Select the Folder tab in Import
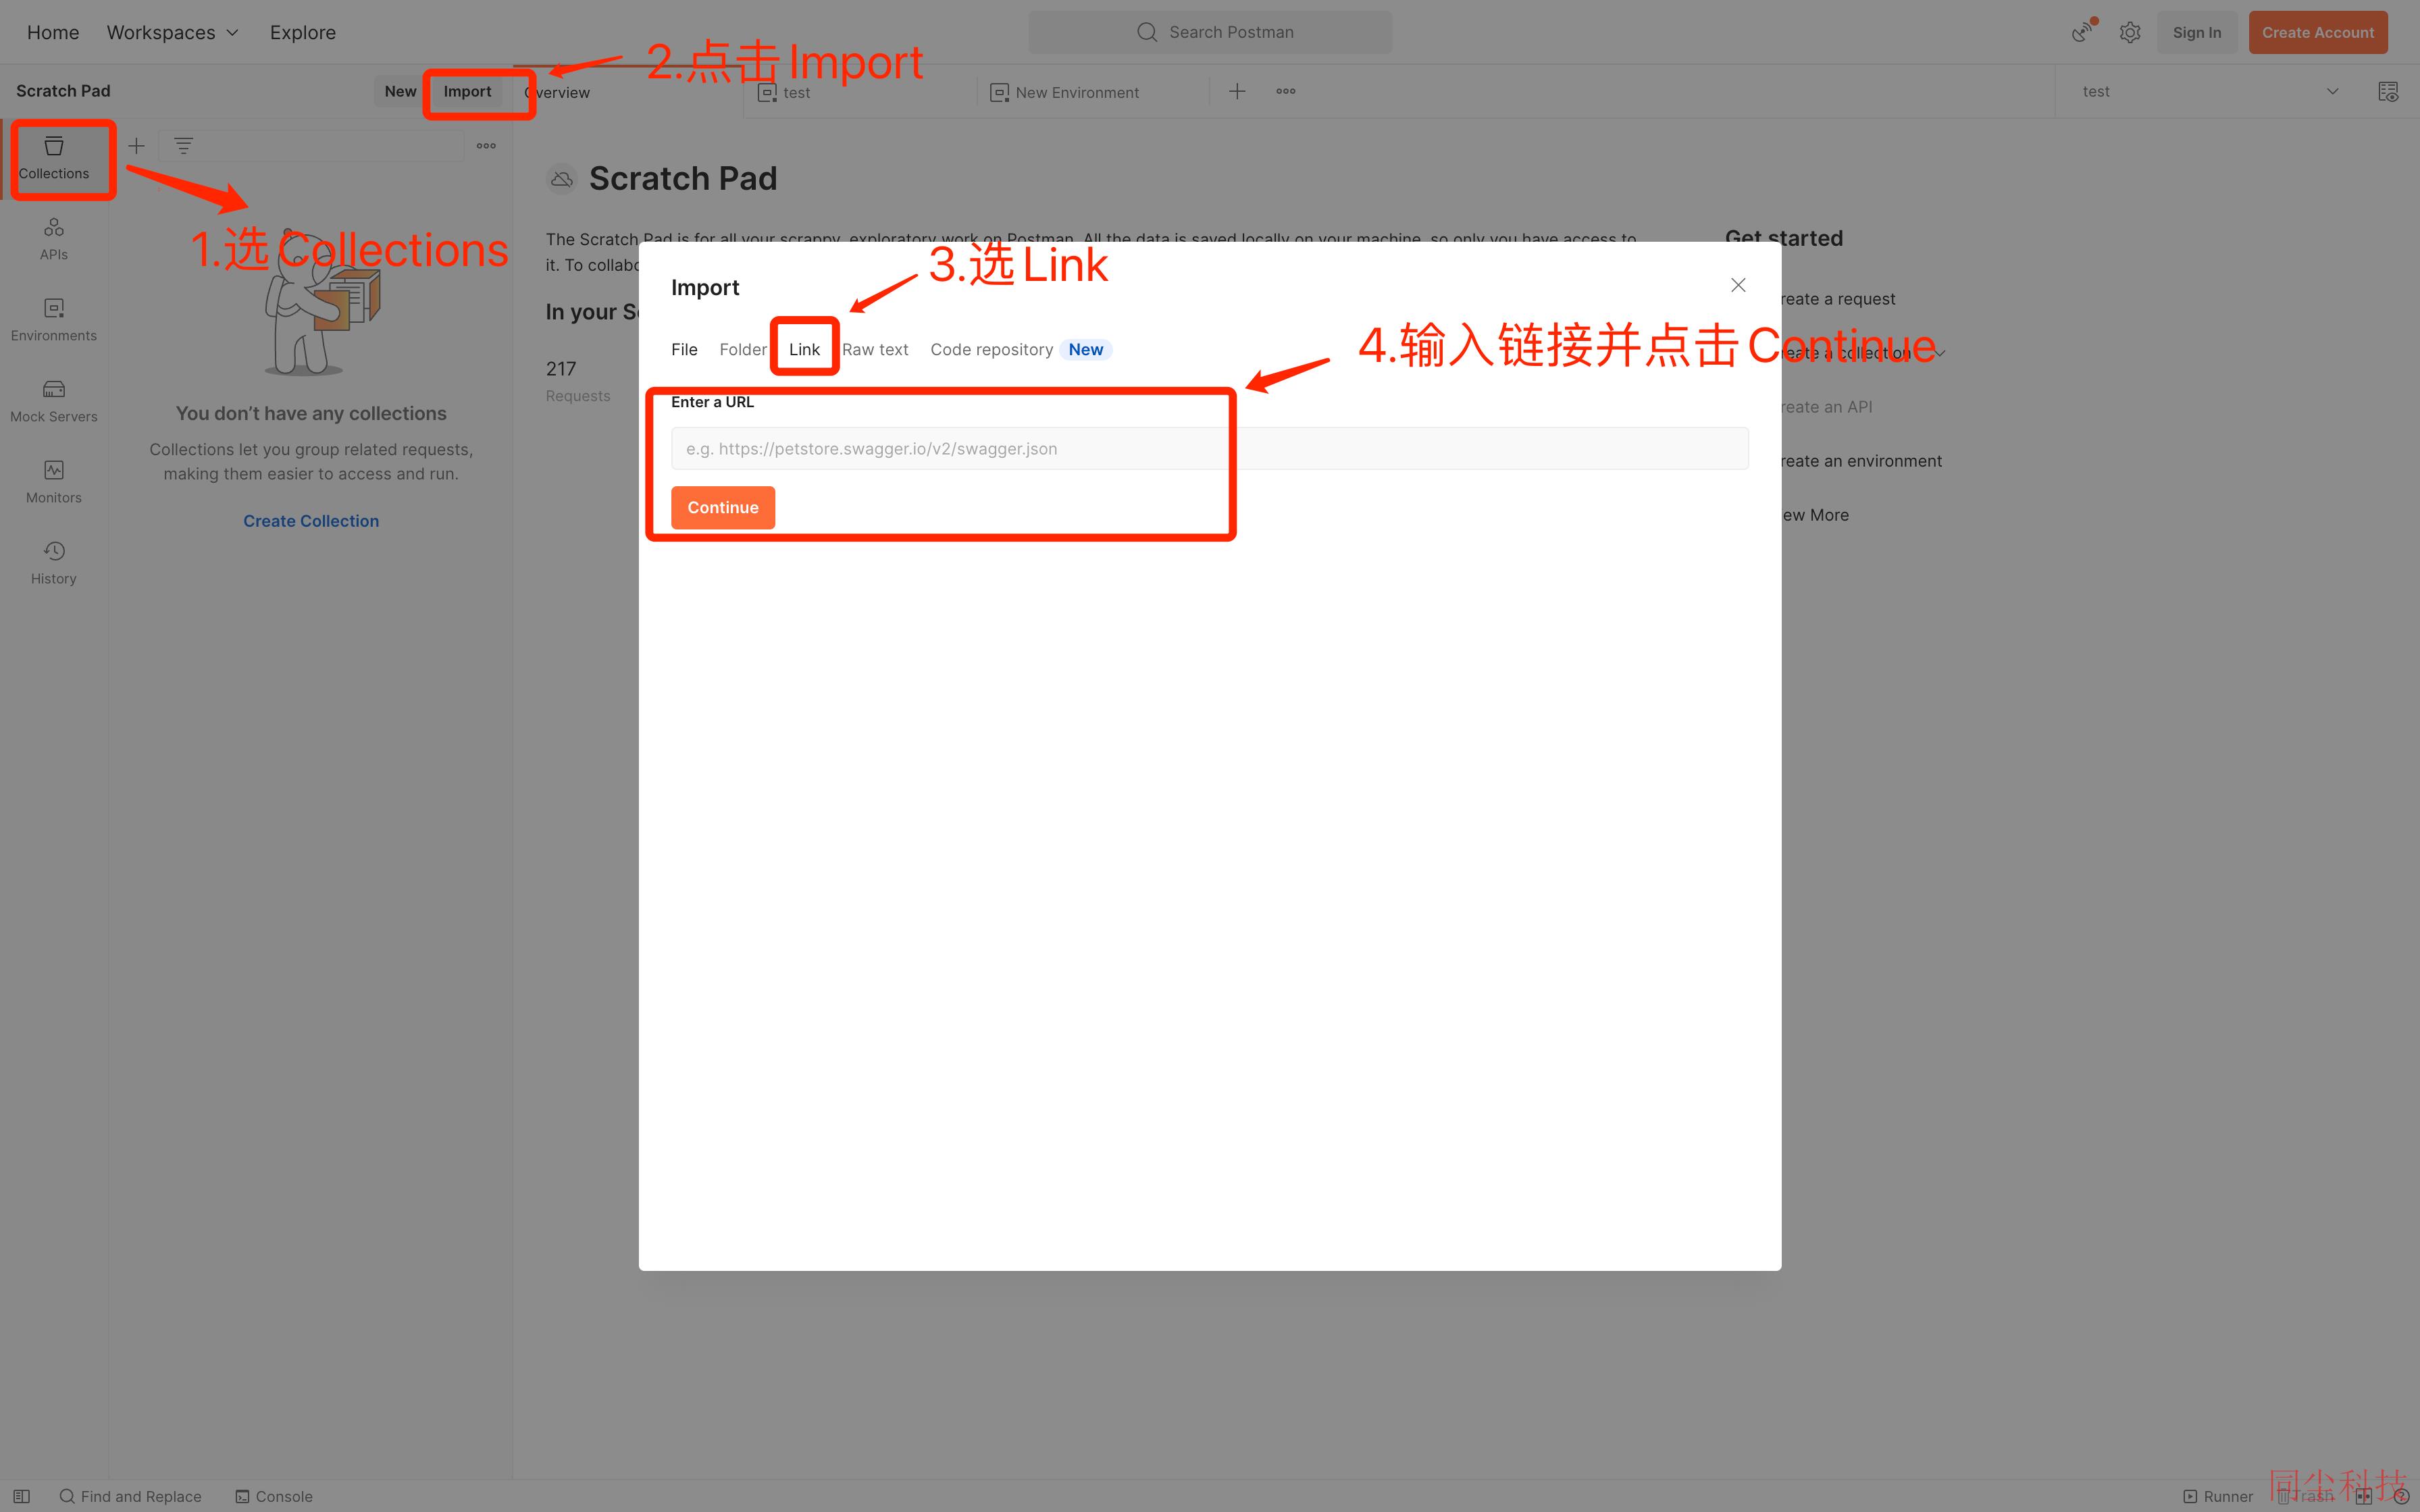Image resolution: width=2420 pixels, height=1512 pixels. pos(743,349)
